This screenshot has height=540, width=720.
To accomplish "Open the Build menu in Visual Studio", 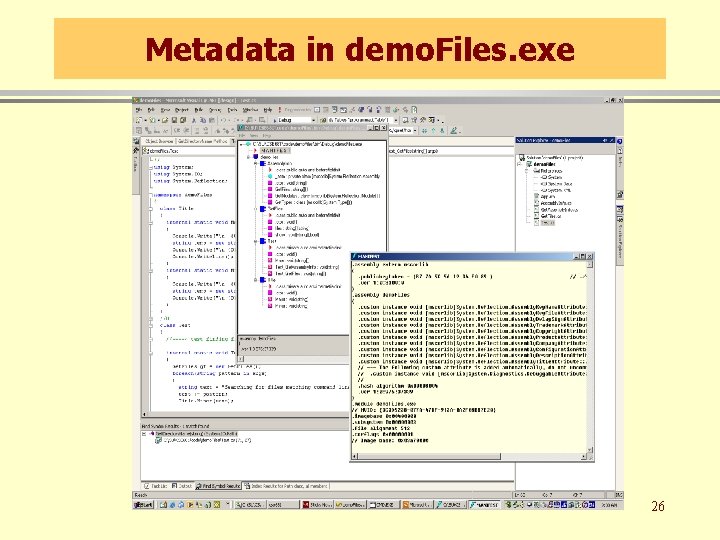I will (199, 110).
